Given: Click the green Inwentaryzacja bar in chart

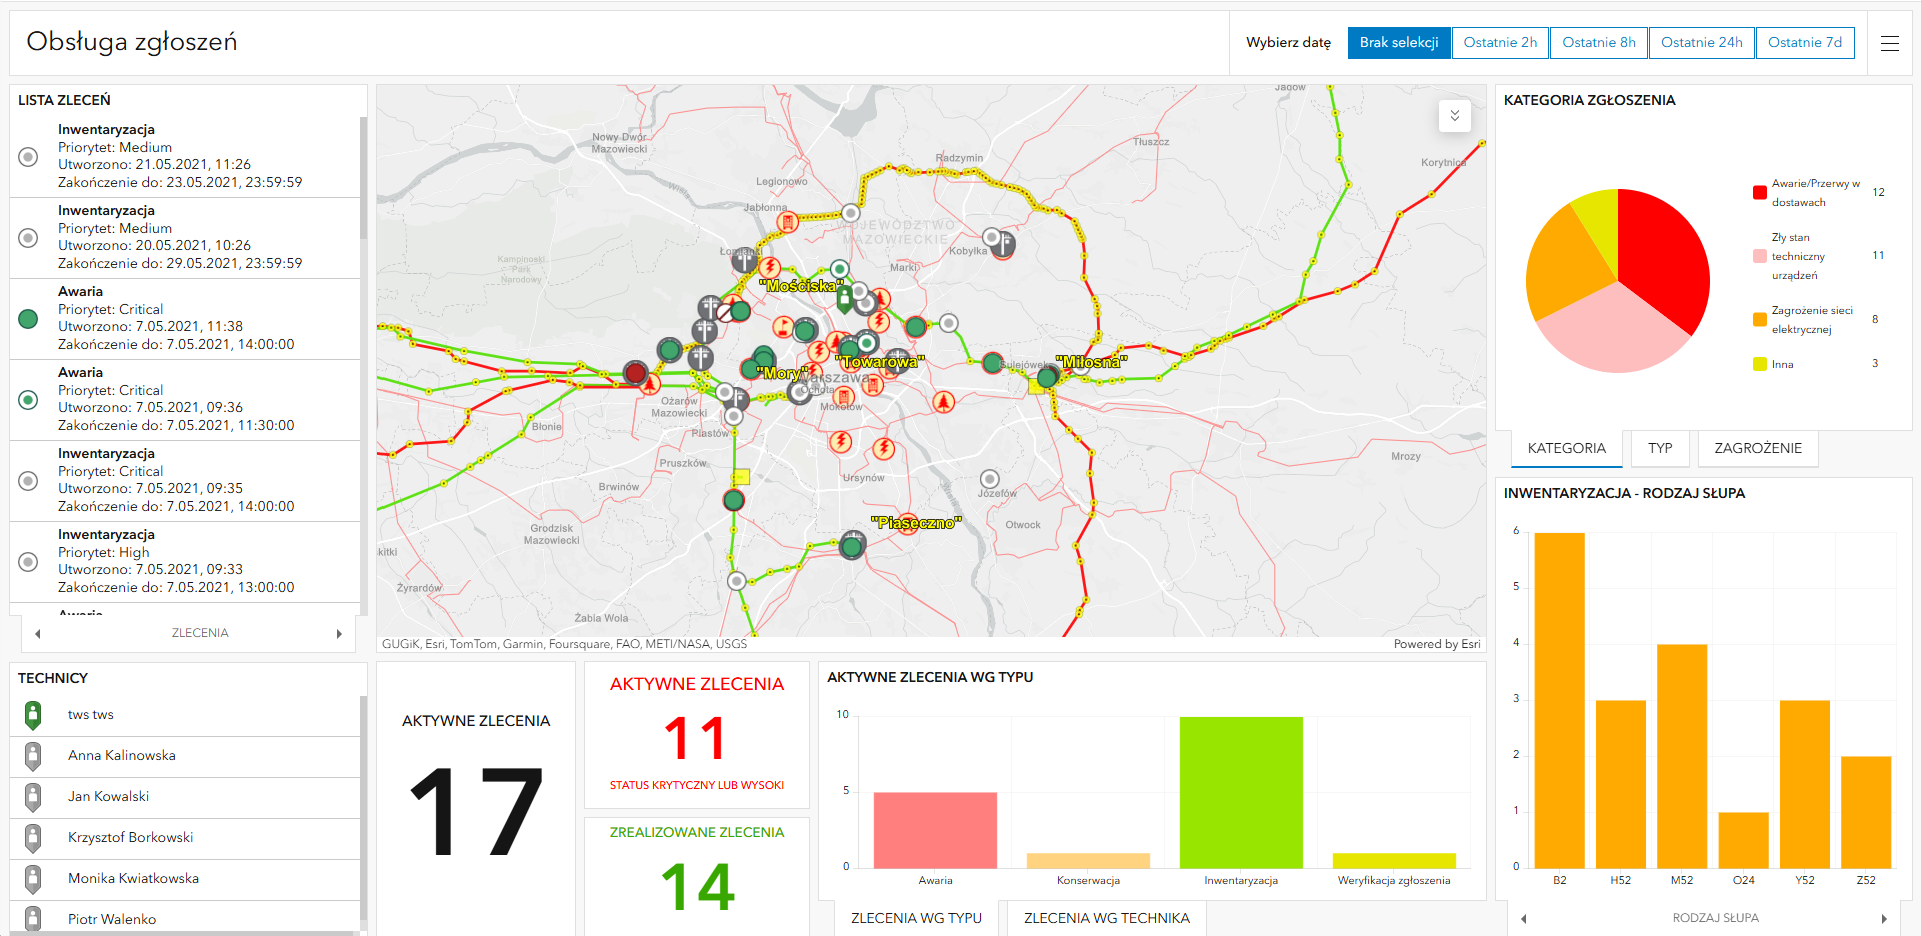Looking at the screenshot, I should click(x=1240, y=792).
